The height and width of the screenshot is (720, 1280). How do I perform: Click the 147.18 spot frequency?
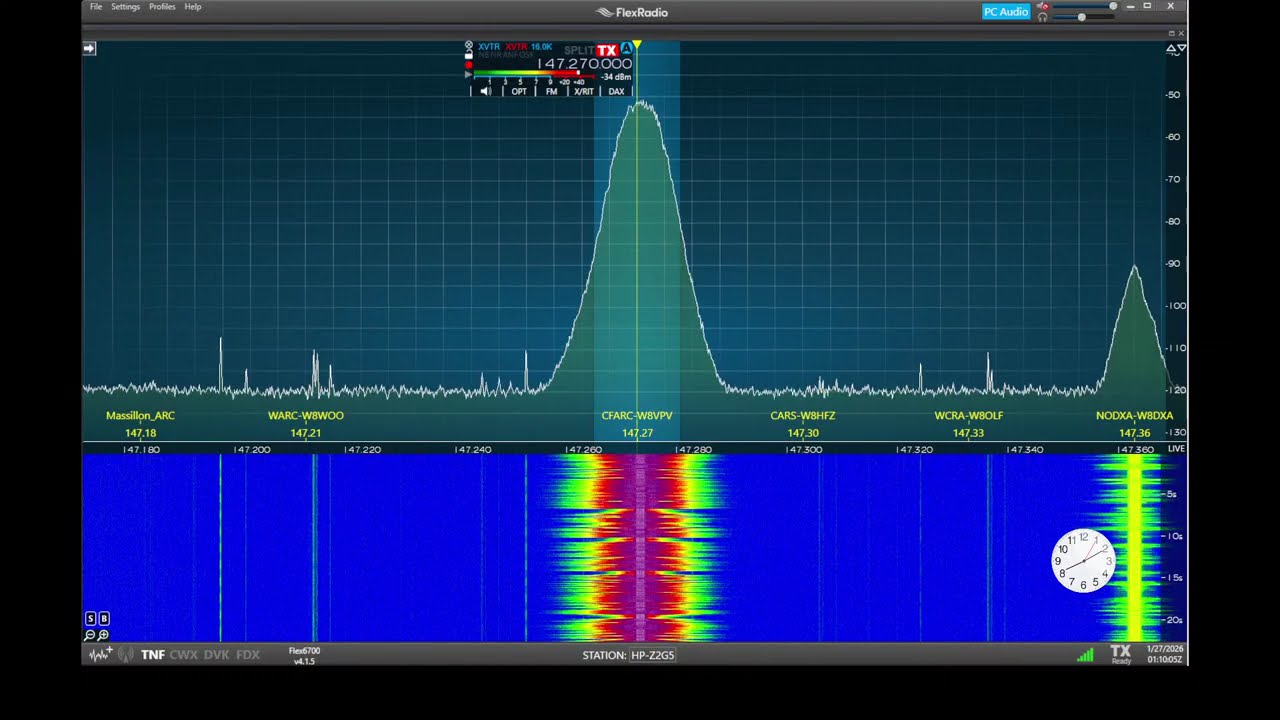[x=140, y=433]
